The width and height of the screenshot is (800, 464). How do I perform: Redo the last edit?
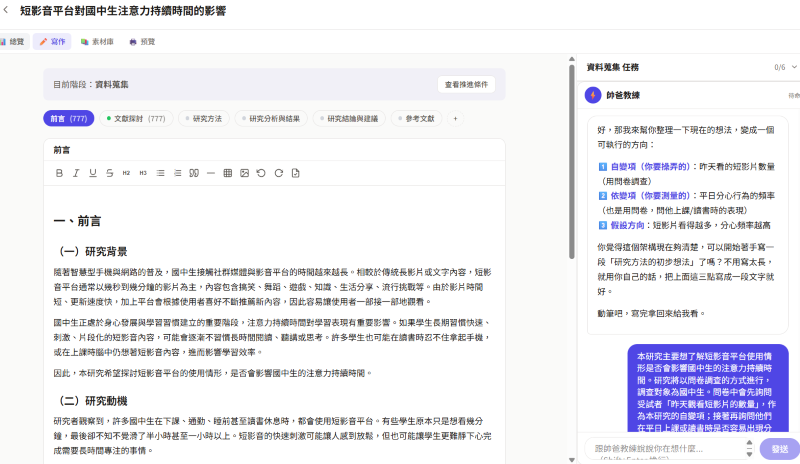click(x=279, y=173)
